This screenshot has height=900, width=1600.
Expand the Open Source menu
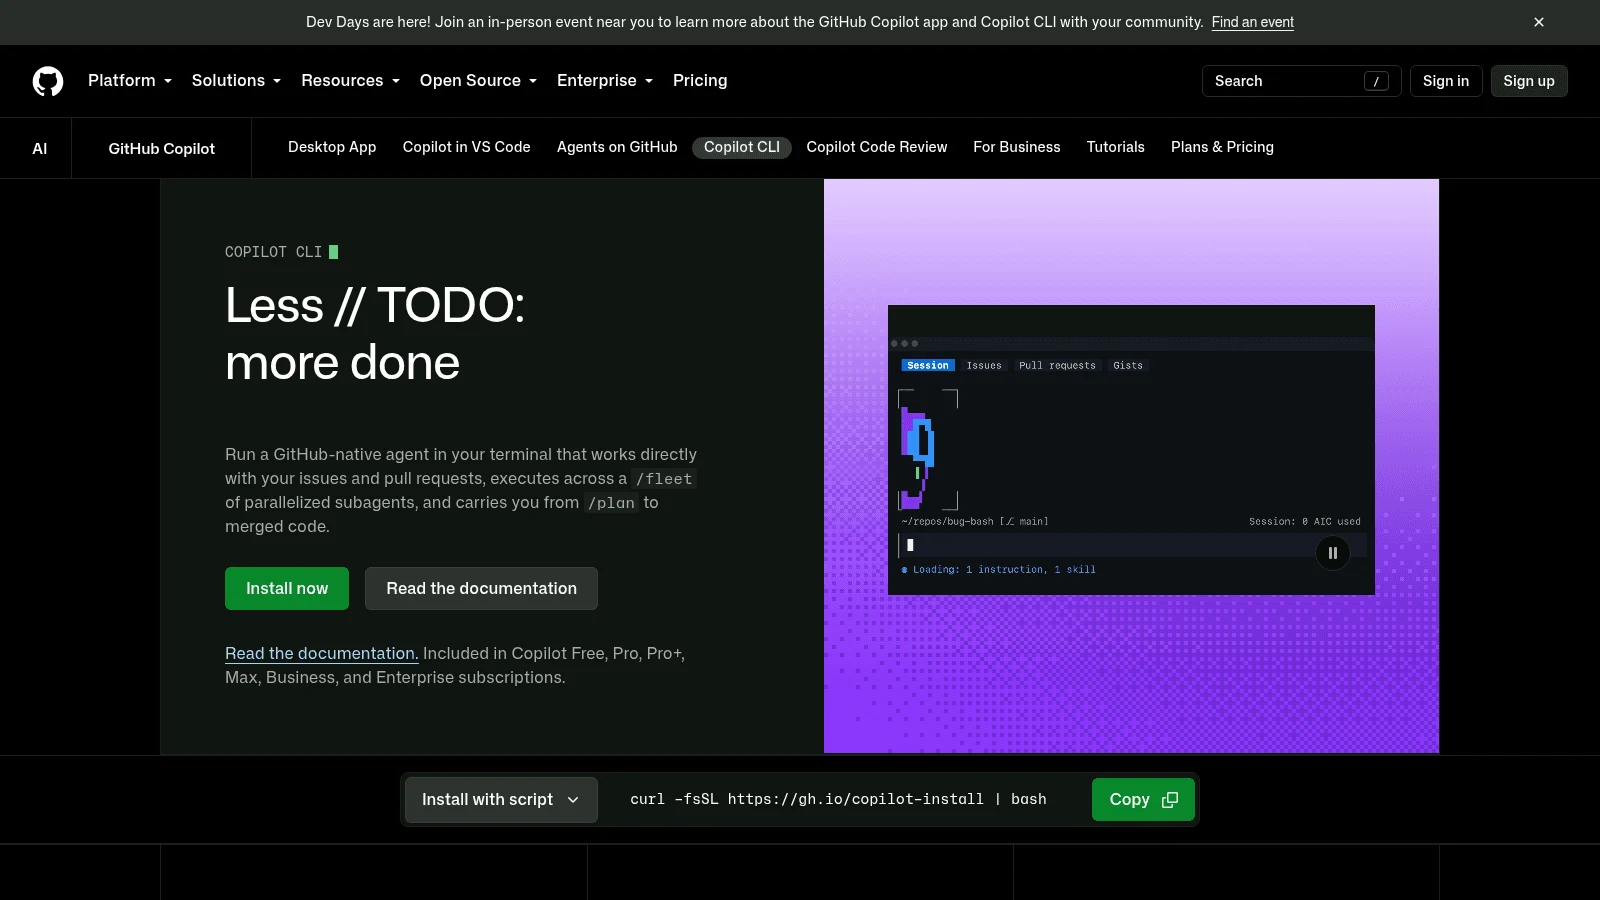478,81
